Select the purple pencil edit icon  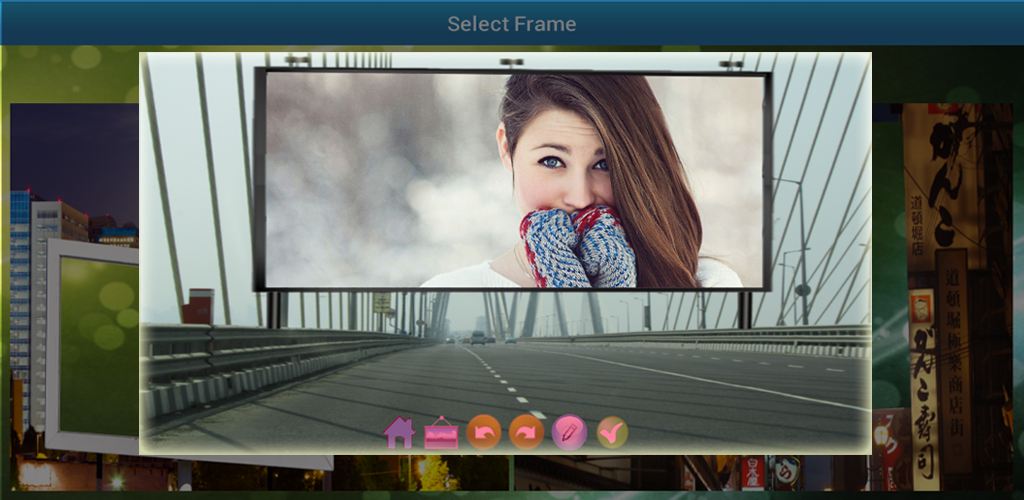pyautogui.click(x=569, y=432)
